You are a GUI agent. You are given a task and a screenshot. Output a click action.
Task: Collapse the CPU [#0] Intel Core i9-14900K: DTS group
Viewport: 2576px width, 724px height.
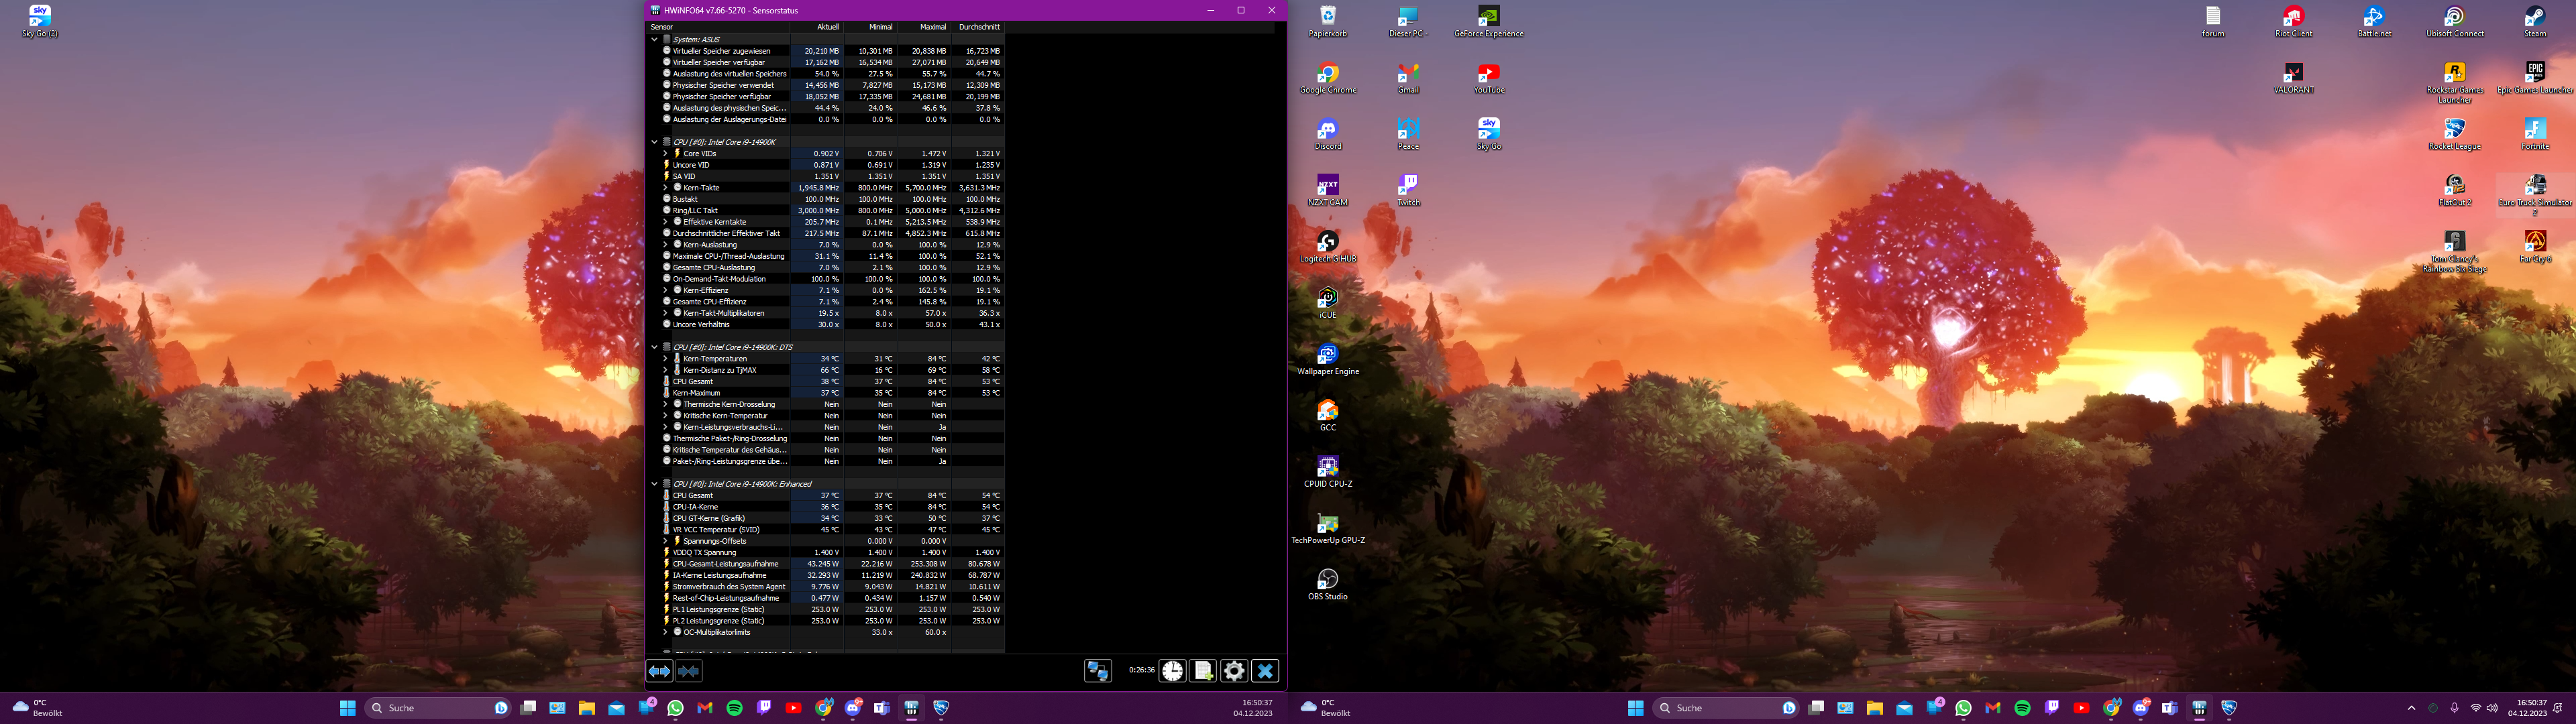click(654, 347)
